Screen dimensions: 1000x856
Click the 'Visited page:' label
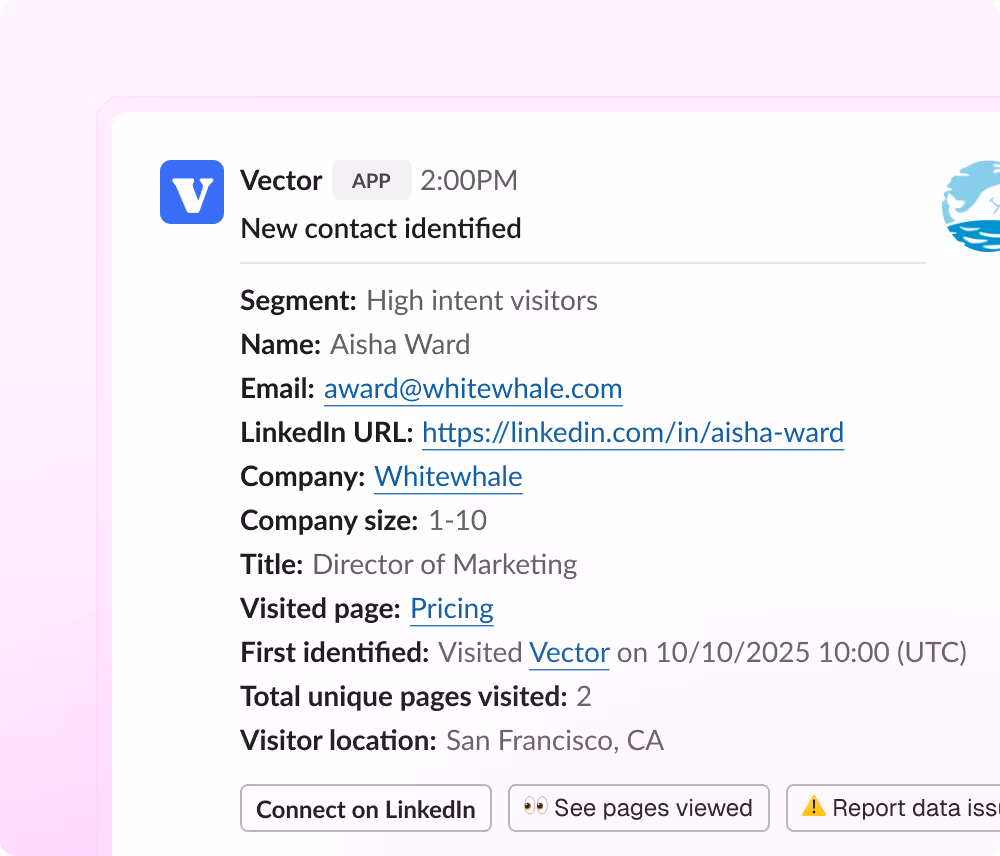[320, 609]
